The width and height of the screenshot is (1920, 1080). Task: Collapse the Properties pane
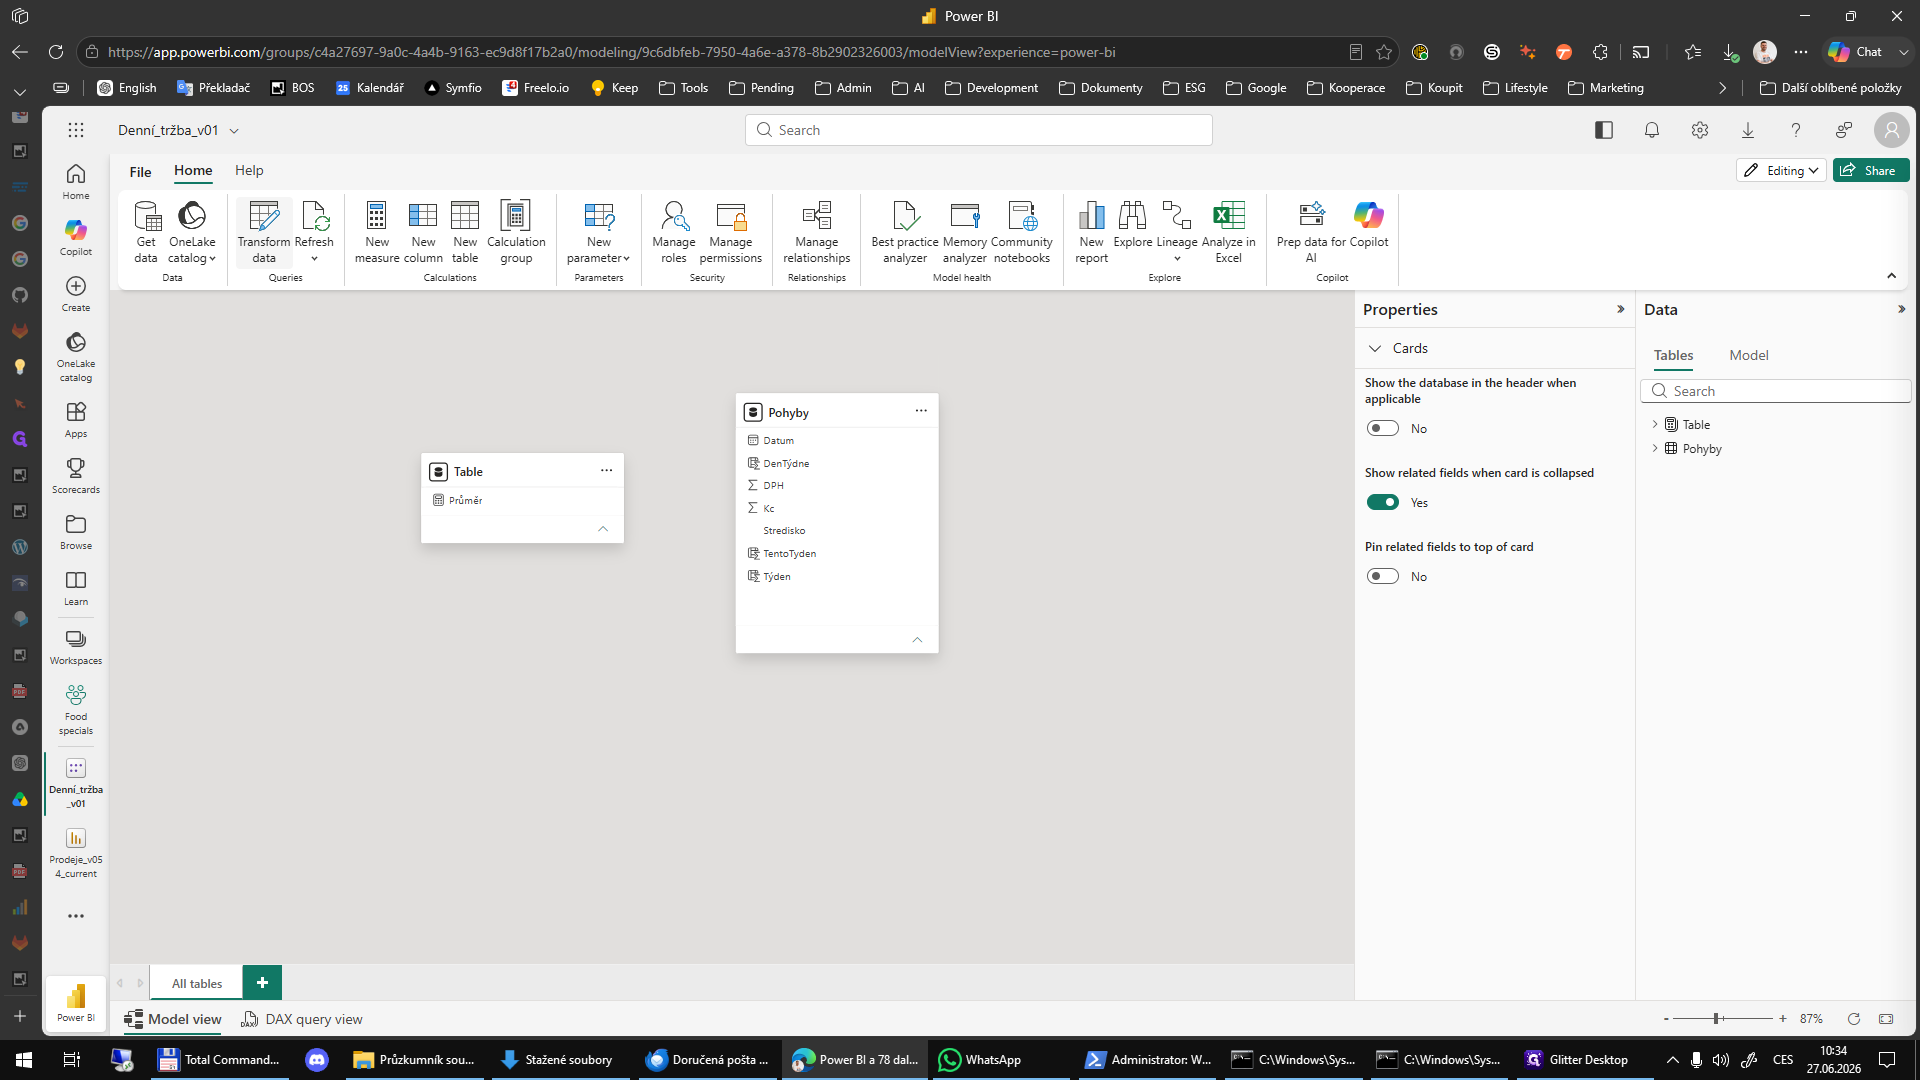(1621, 309)
